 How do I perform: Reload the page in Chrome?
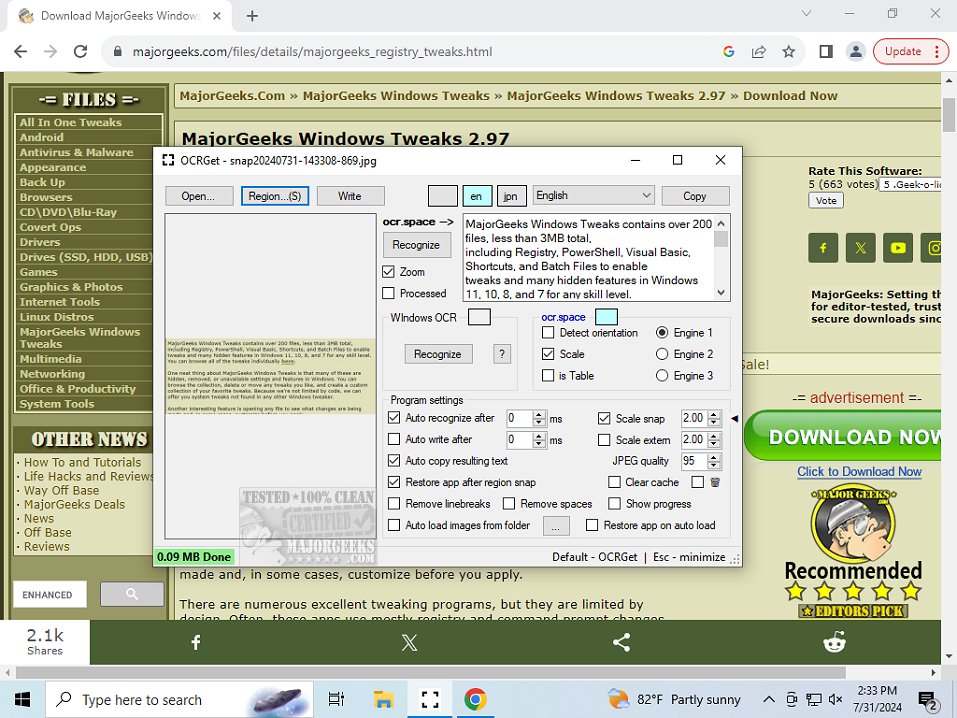81,52
